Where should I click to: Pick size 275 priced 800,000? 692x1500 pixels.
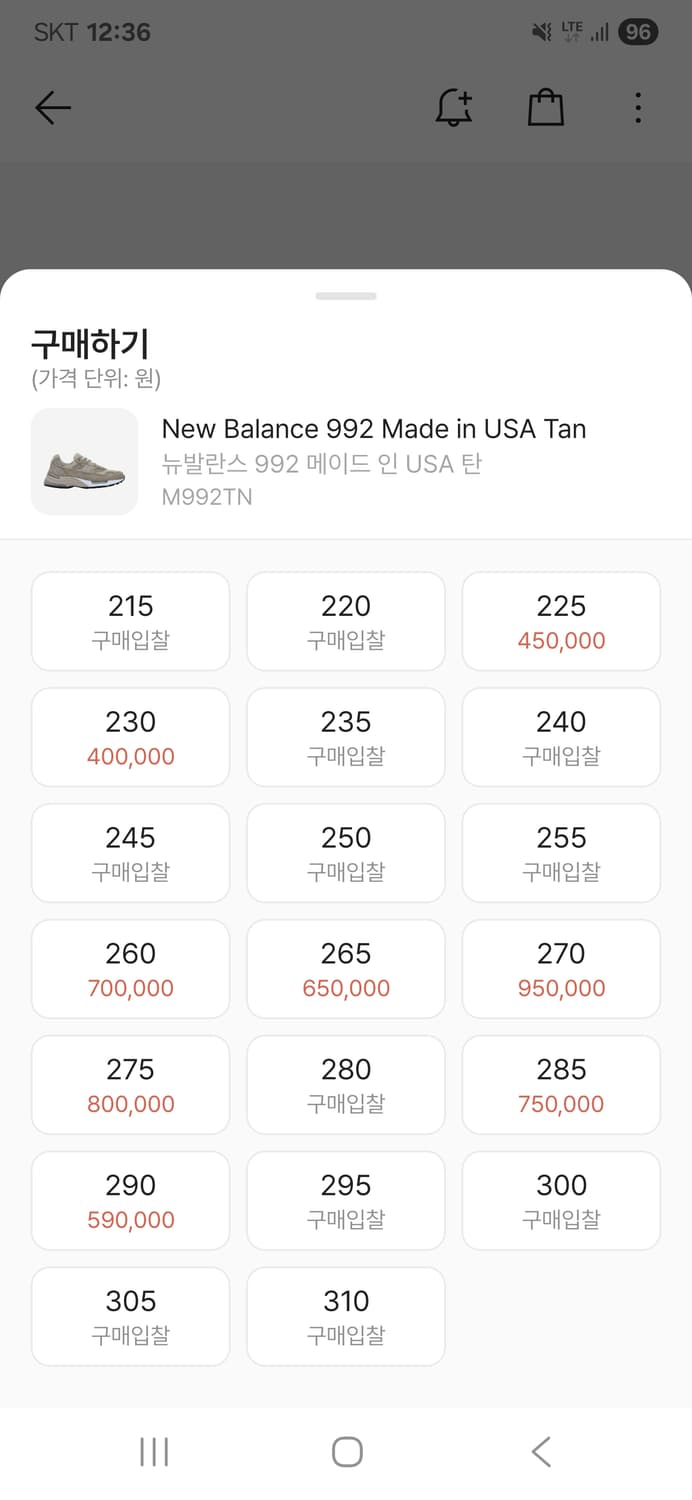point(131,1085)
